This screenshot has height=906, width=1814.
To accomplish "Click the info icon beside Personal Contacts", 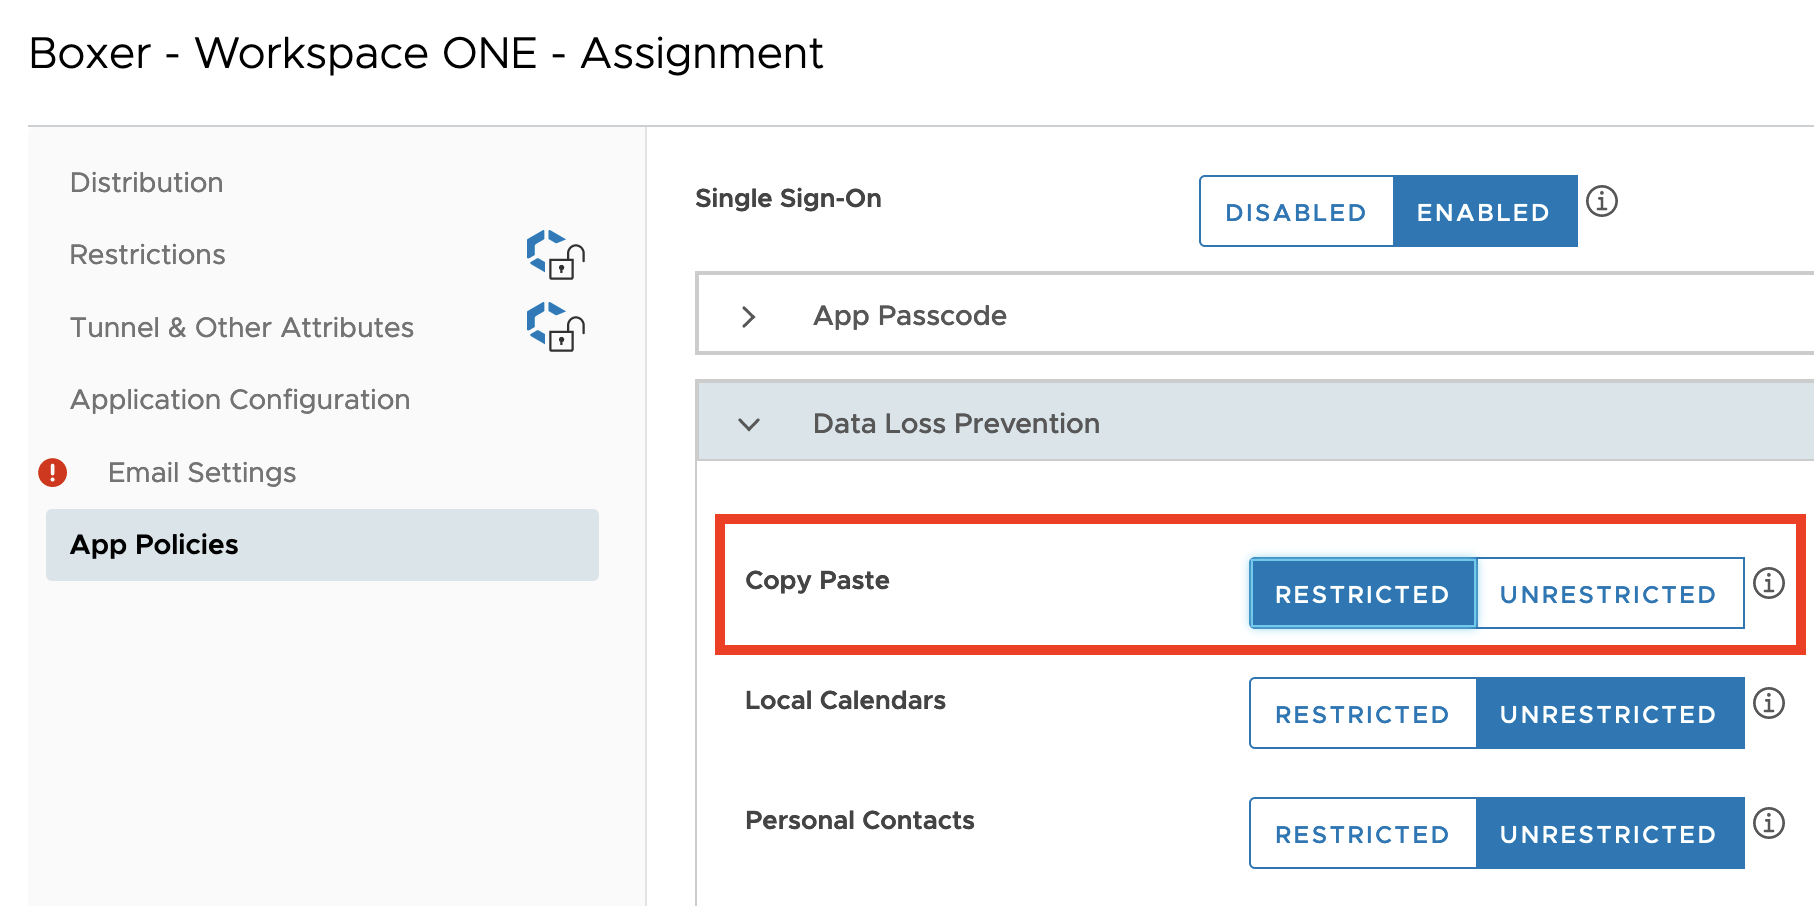I will pyautogui.click(x=1770, y=825).
